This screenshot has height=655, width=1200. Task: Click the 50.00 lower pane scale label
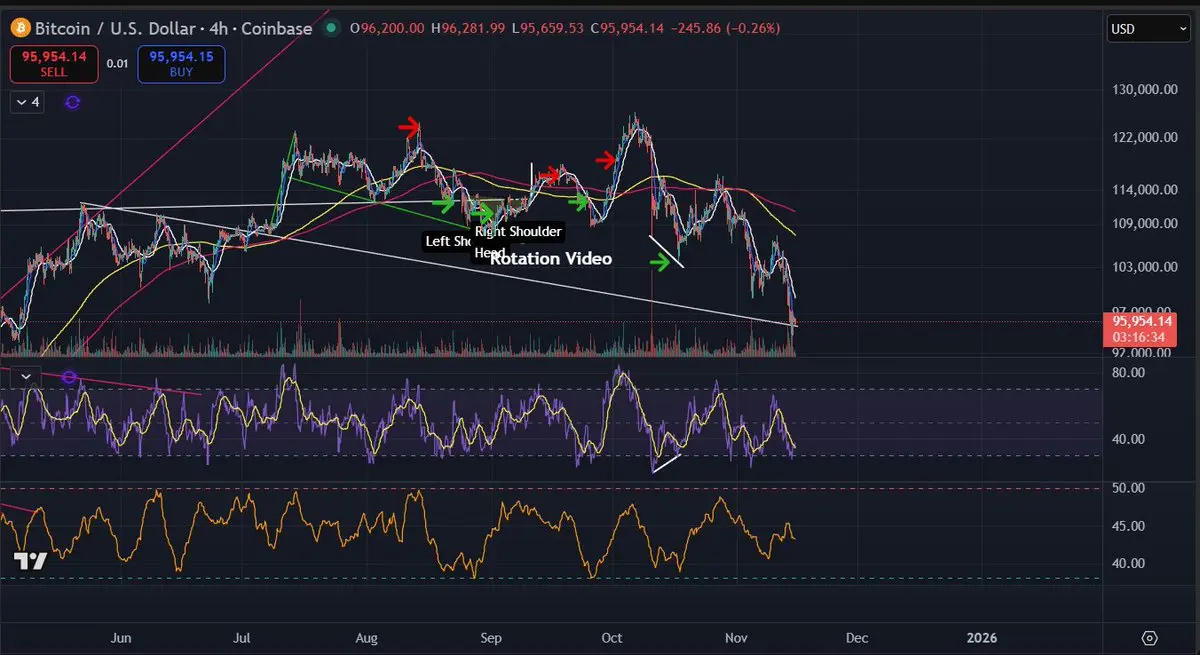pyautogui.click(x=1126, y=488)
